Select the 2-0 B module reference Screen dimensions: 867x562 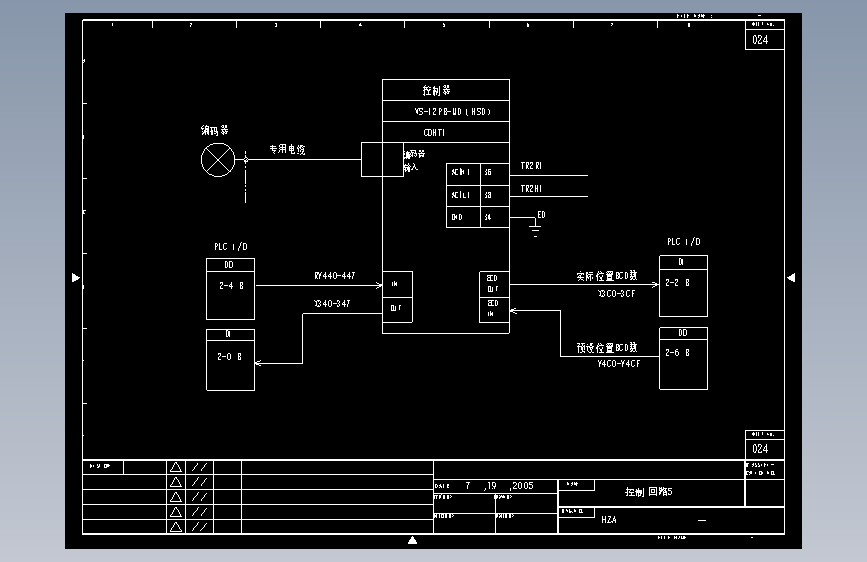(229, 357)
